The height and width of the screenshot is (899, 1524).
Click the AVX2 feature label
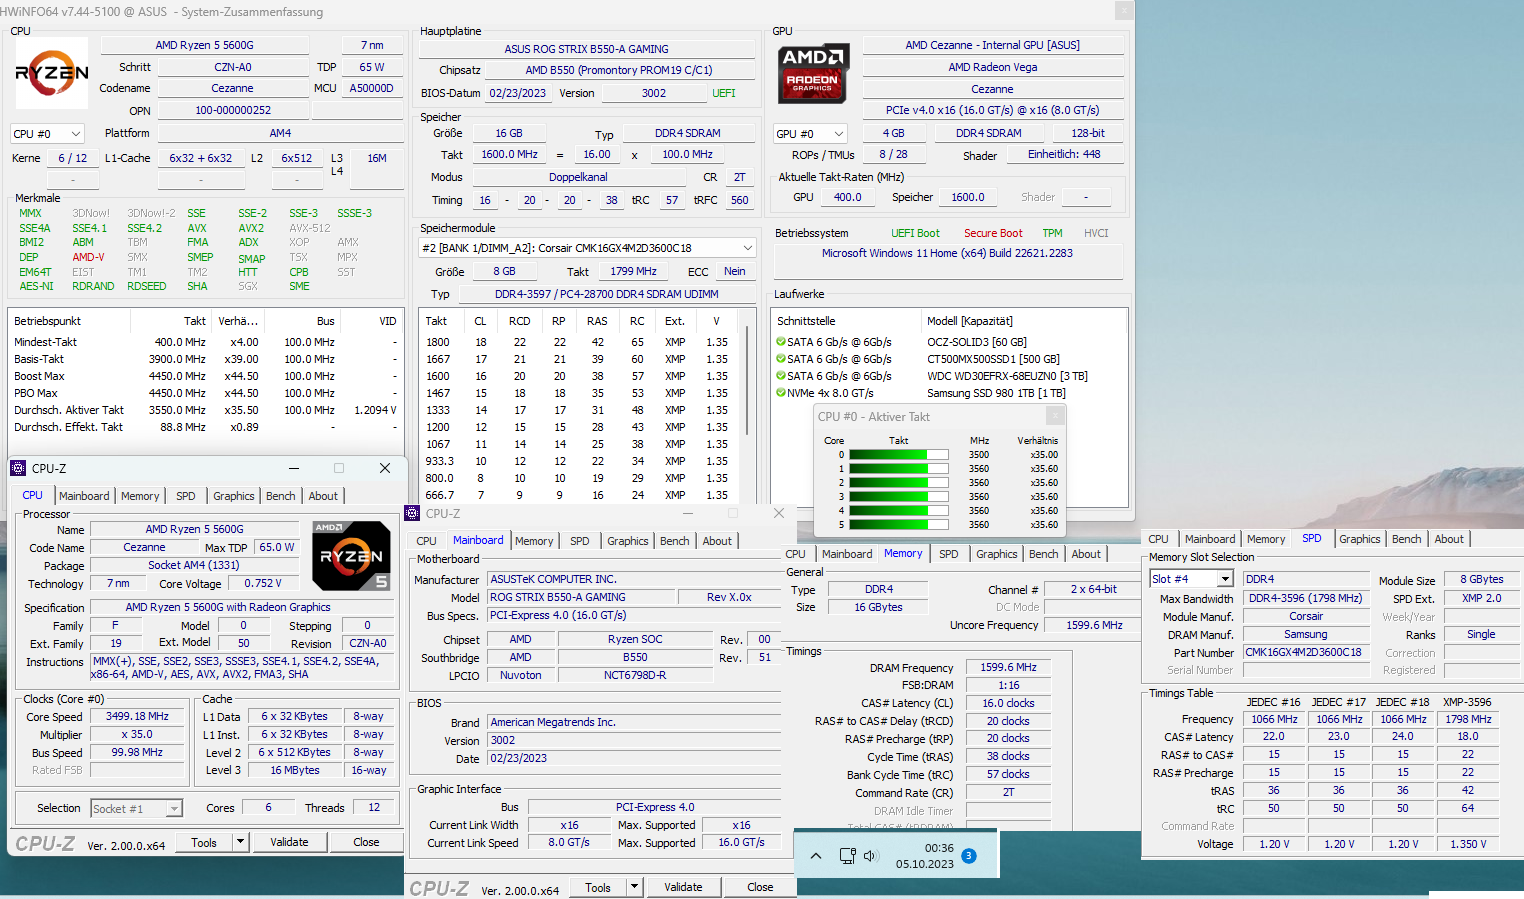tap(251, 228)
